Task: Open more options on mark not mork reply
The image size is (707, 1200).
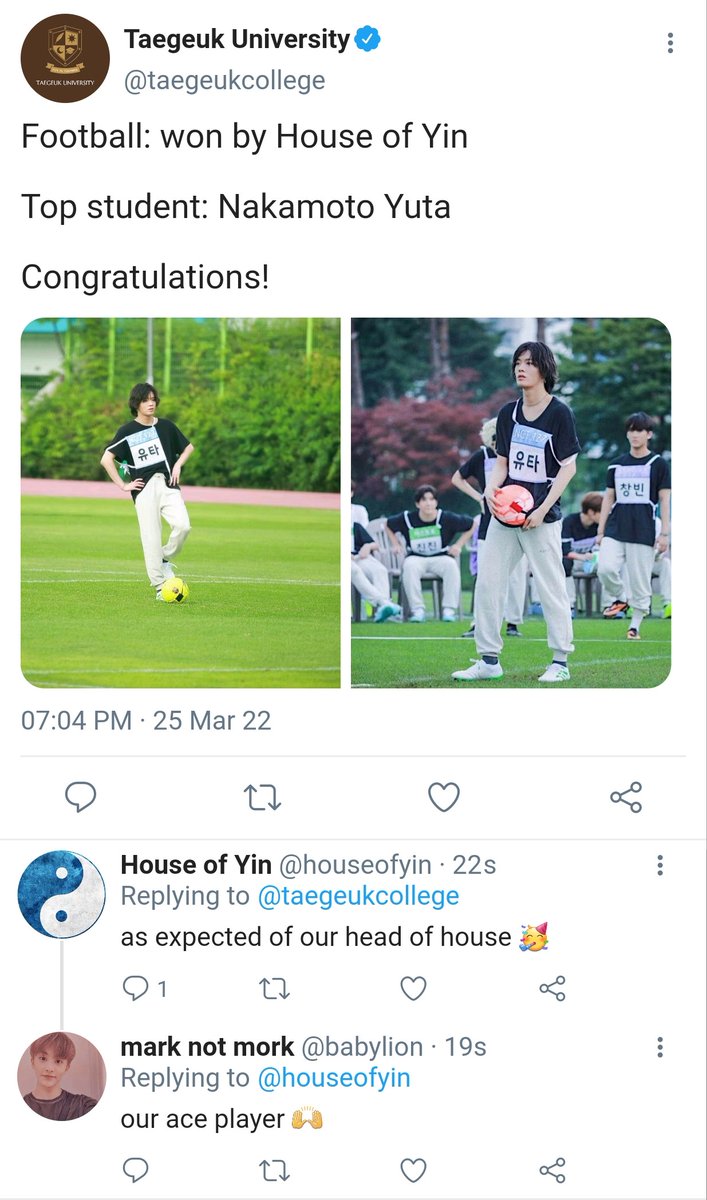Action: (x=660, y=1047)
